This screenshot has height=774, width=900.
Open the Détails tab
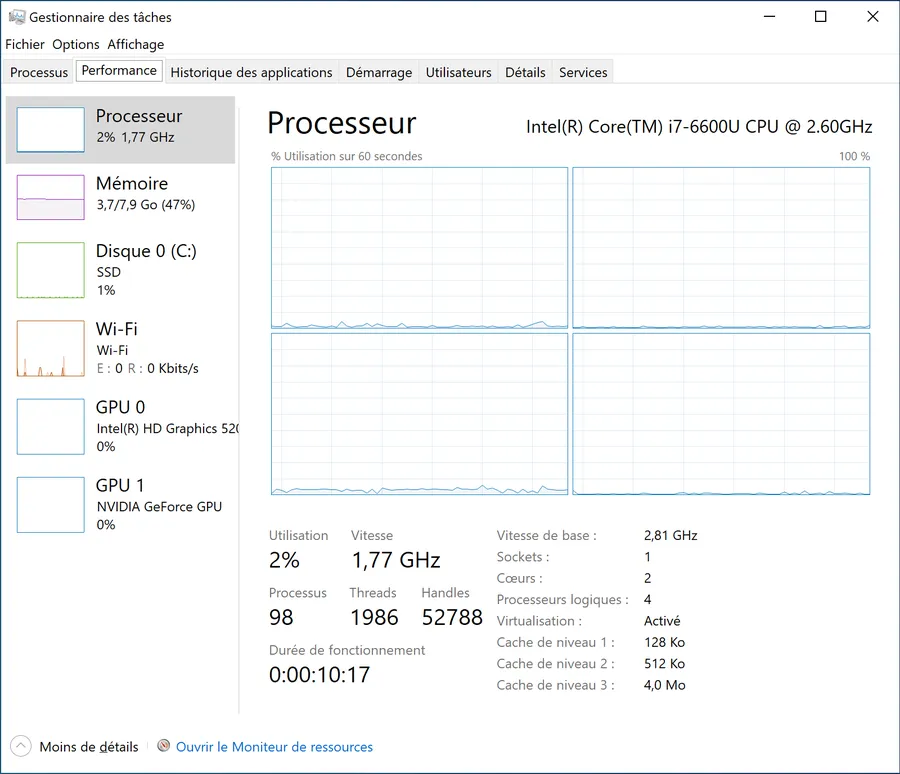pyautogui.click(x=525, y=72)
